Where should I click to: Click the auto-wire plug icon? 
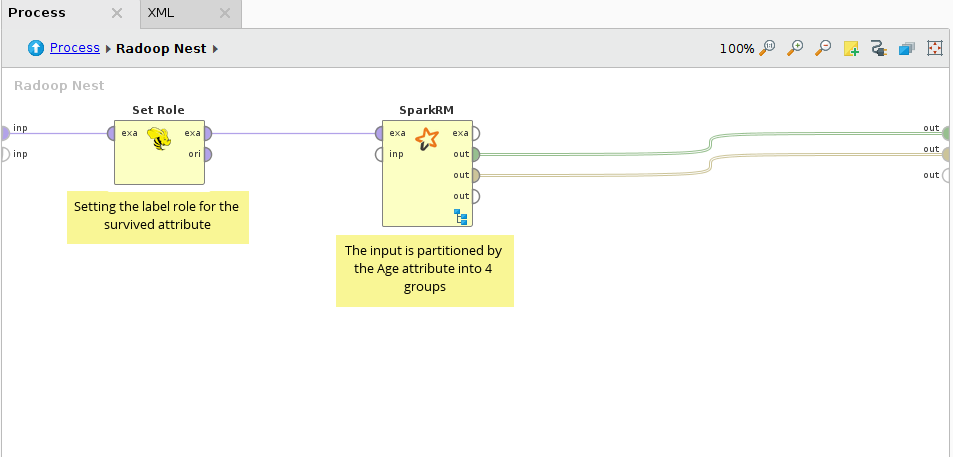click(879, 48)
